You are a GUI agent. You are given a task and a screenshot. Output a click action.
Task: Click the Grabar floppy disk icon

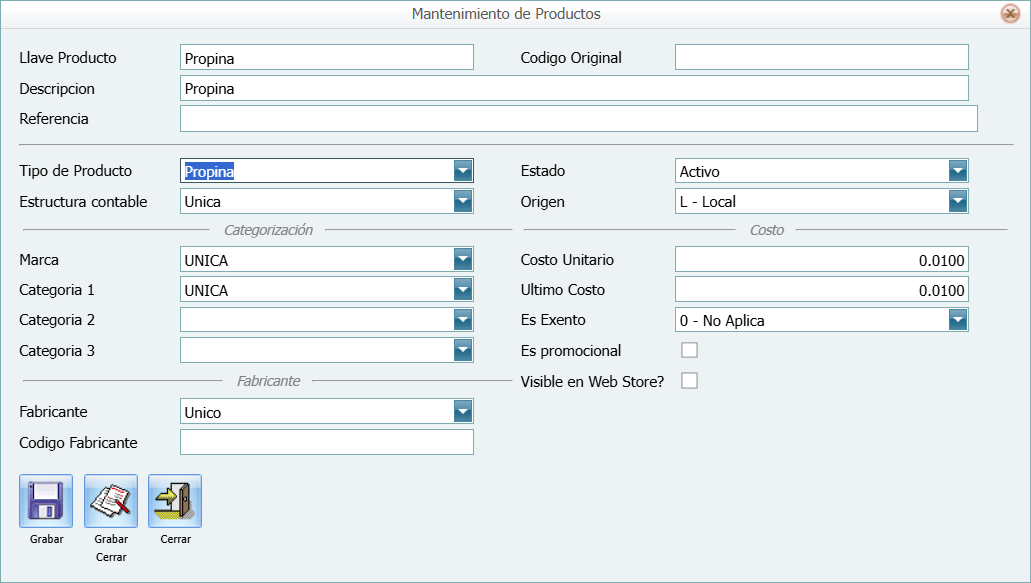click(46, 501)
